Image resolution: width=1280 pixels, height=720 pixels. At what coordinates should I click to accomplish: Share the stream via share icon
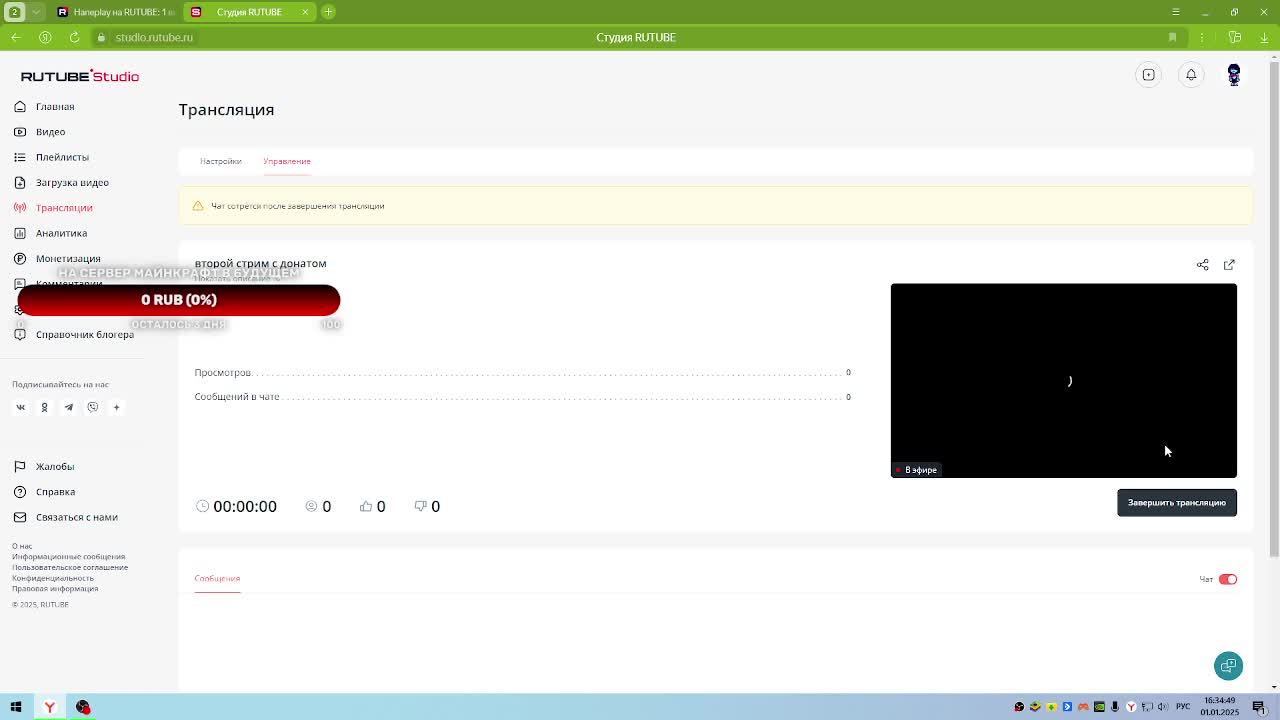coord(1203,265)
